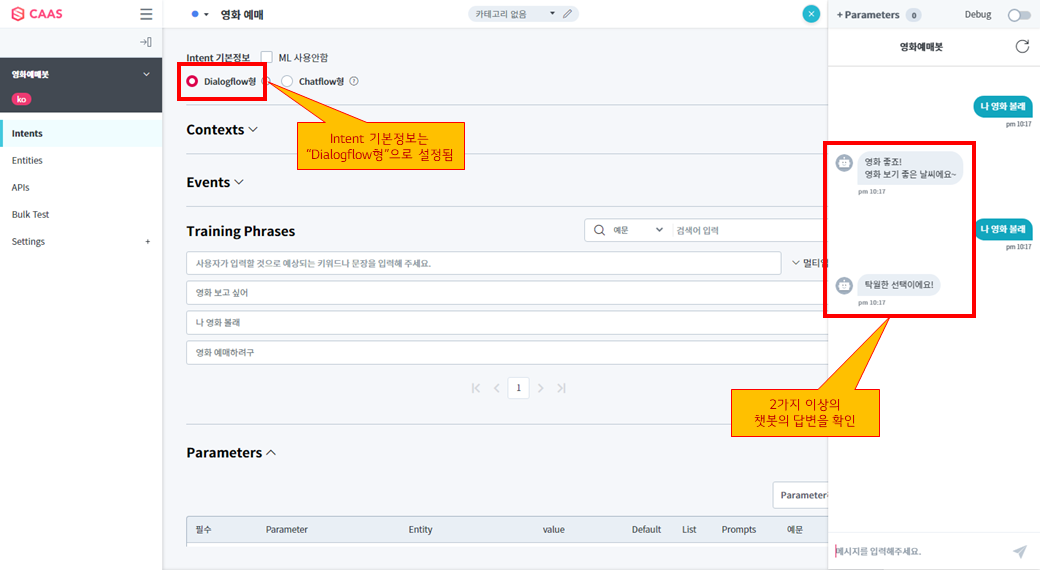
Task: Click the plus icon beside Settings
Action: click(148, 242)
